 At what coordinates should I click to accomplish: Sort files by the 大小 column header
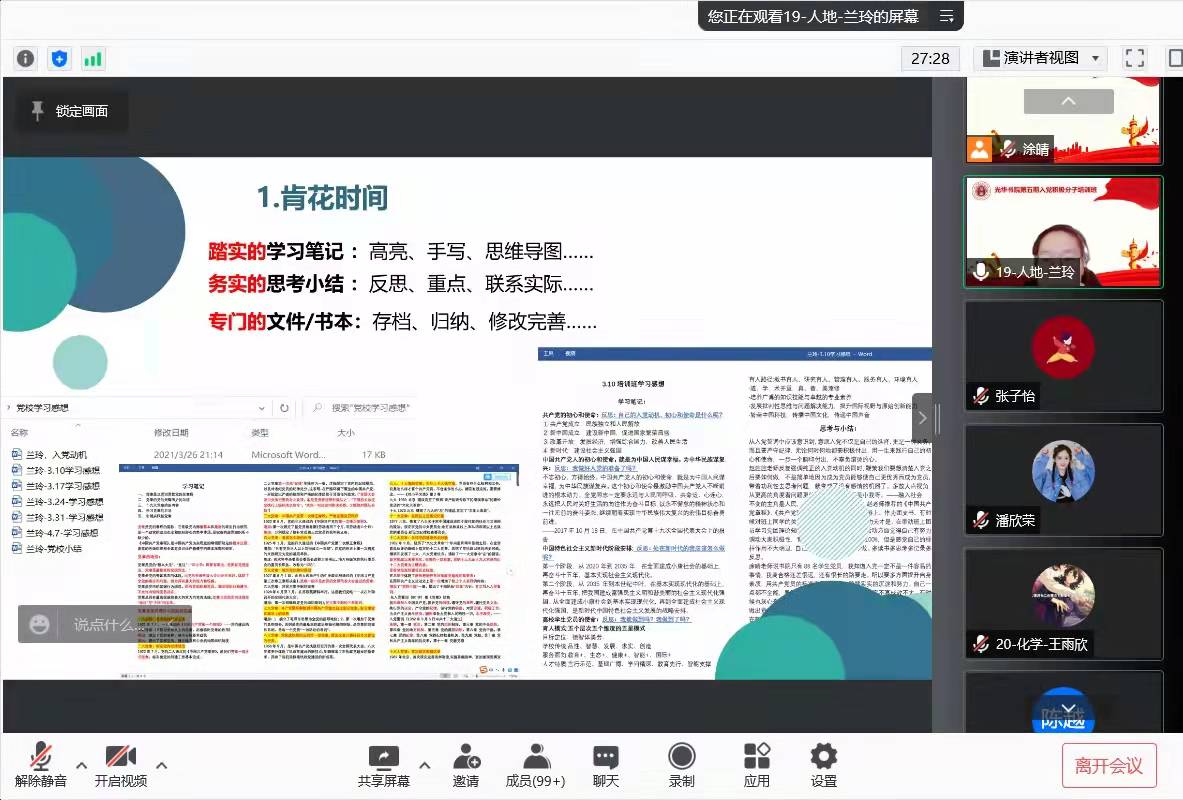346,432
